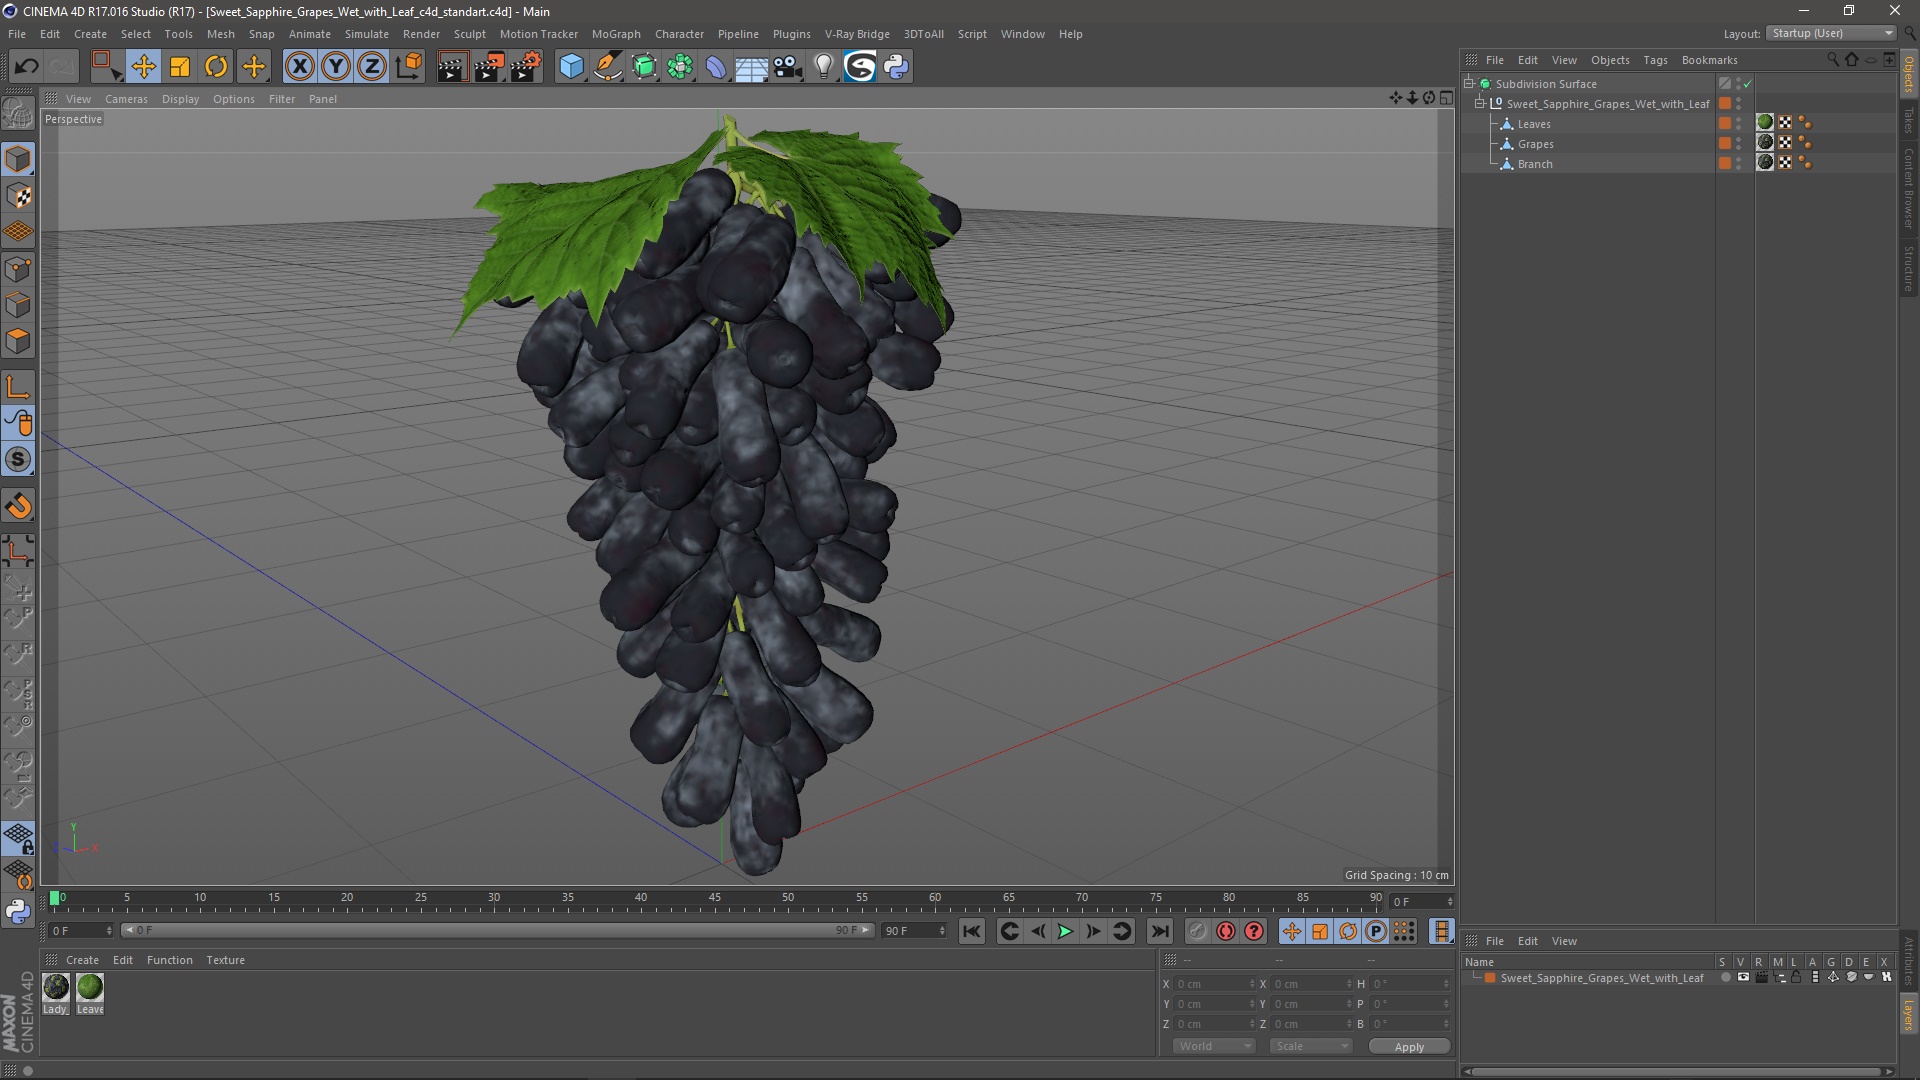Image resolution: width=1920 pixels, height=1080 pixels.
Task: Open the Structure side tab
Action: (x=1908, y=268)
